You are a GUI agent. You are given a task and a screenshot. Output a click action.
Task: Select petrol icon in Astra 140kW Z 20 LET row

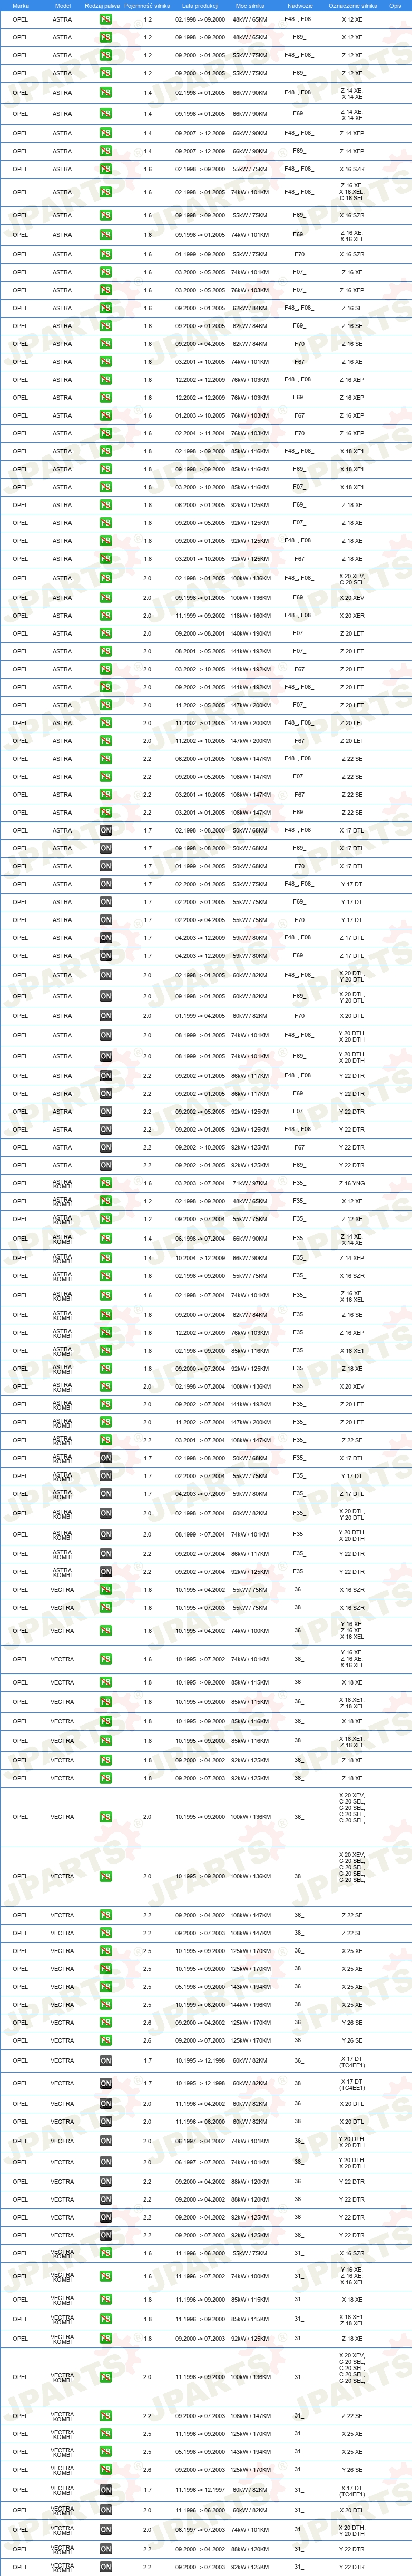click(105, 633)
